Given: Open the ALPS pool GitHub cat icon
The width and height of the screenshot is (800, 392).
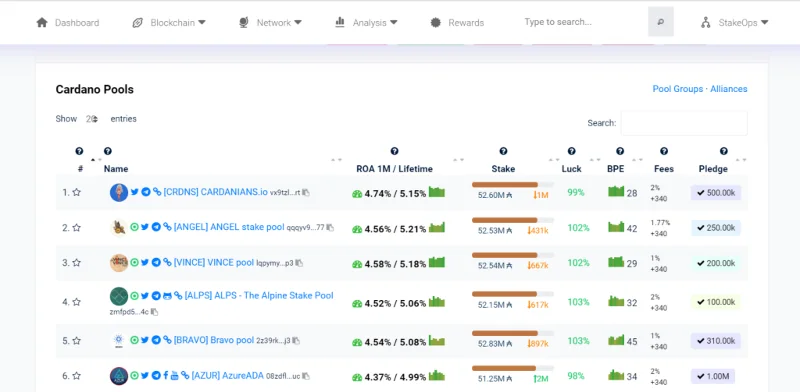Looking at the screenshot, I should 167,296.
